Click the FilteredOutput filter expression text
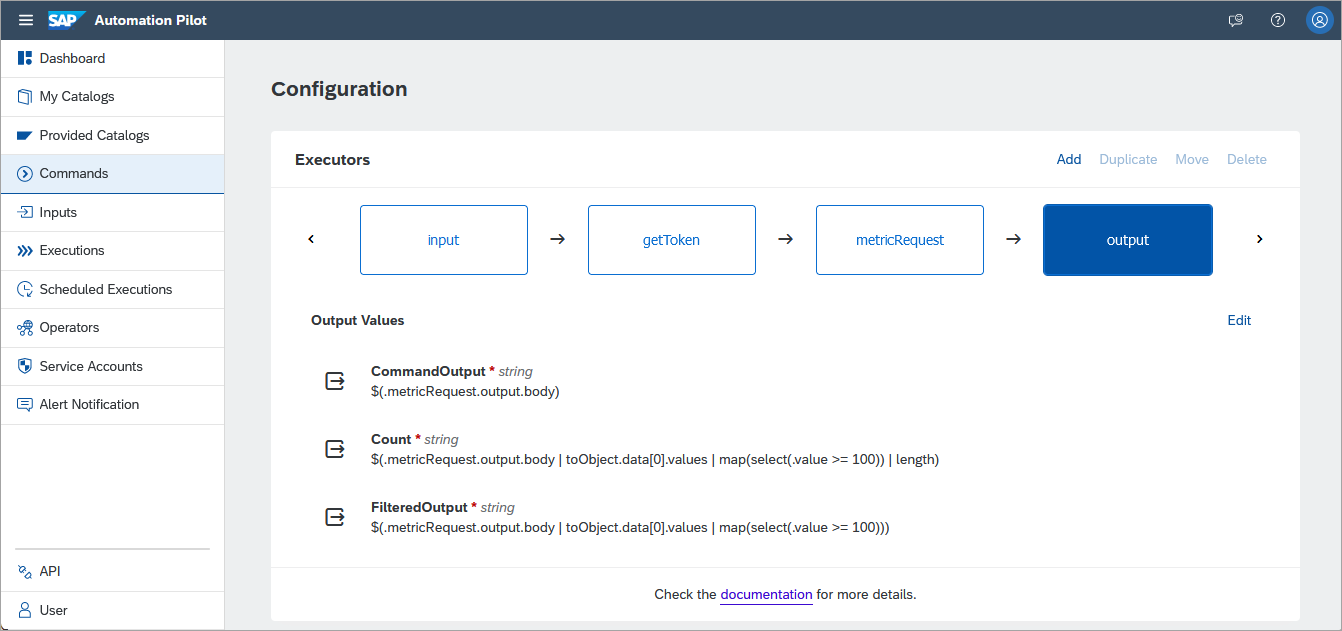Image resolution: width=1342 pixels, height=631 pixels. click(630, 528)
